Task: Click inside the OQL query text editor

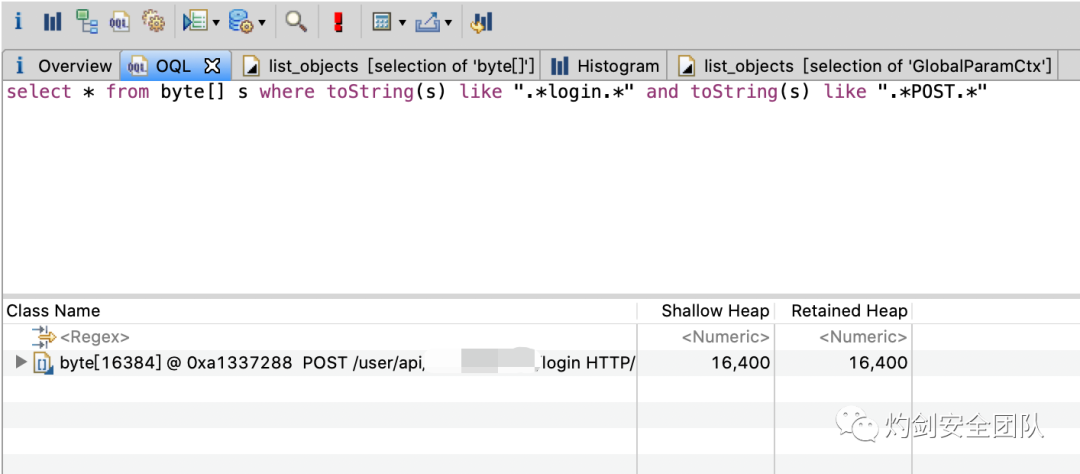Action: coord(540,186)
